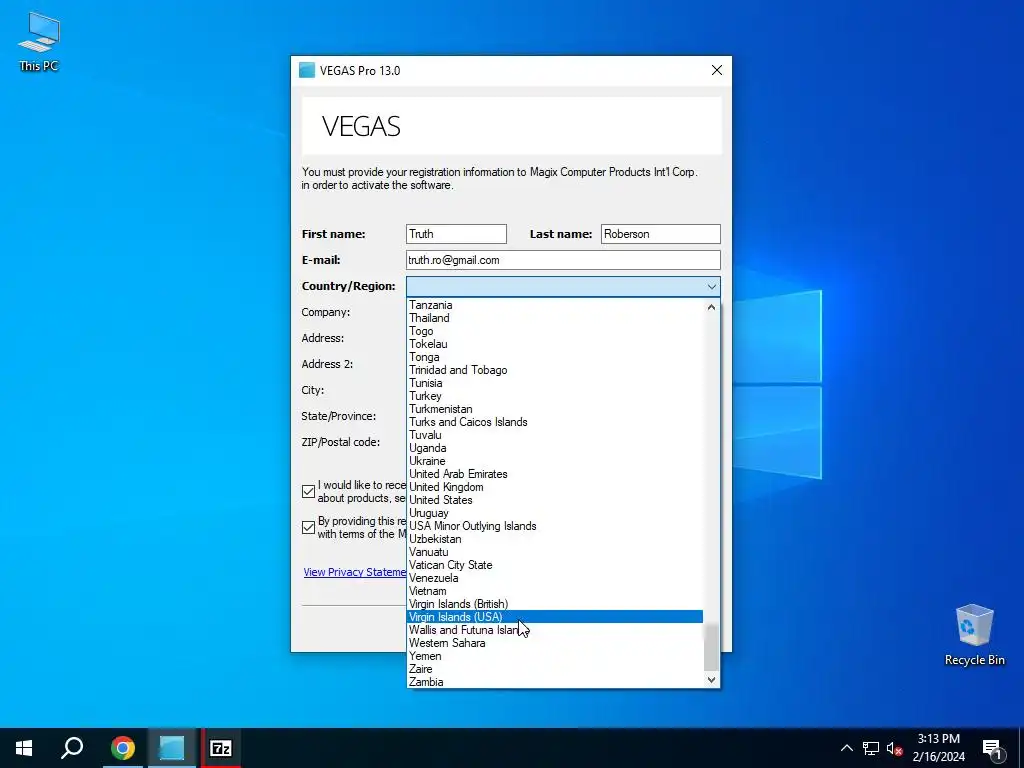Choose Tunisia in the dropdown list
The width and height of the screenshot is (1024, 768).
pos(555,383)
